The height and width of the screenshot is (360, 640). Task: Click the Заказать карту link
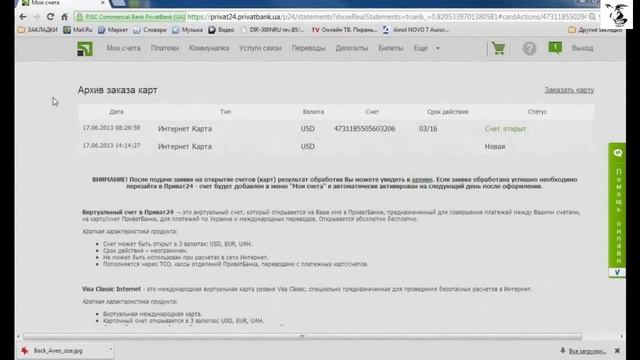point(569,90)
